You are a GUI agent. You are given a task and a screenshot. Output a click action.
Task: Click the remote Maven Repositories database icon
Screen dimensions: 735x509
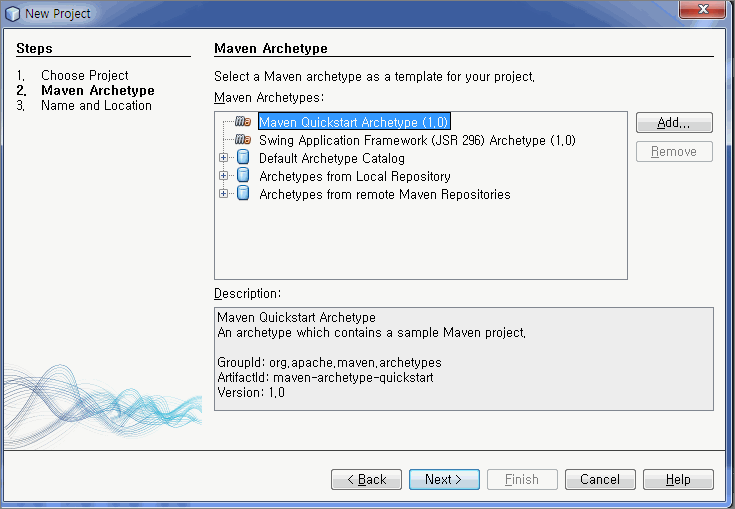click(x=242, y=194)
